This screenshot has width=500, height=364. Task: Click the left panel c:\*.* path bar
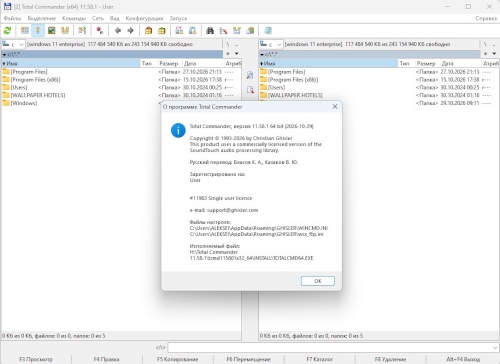[112, 54]
